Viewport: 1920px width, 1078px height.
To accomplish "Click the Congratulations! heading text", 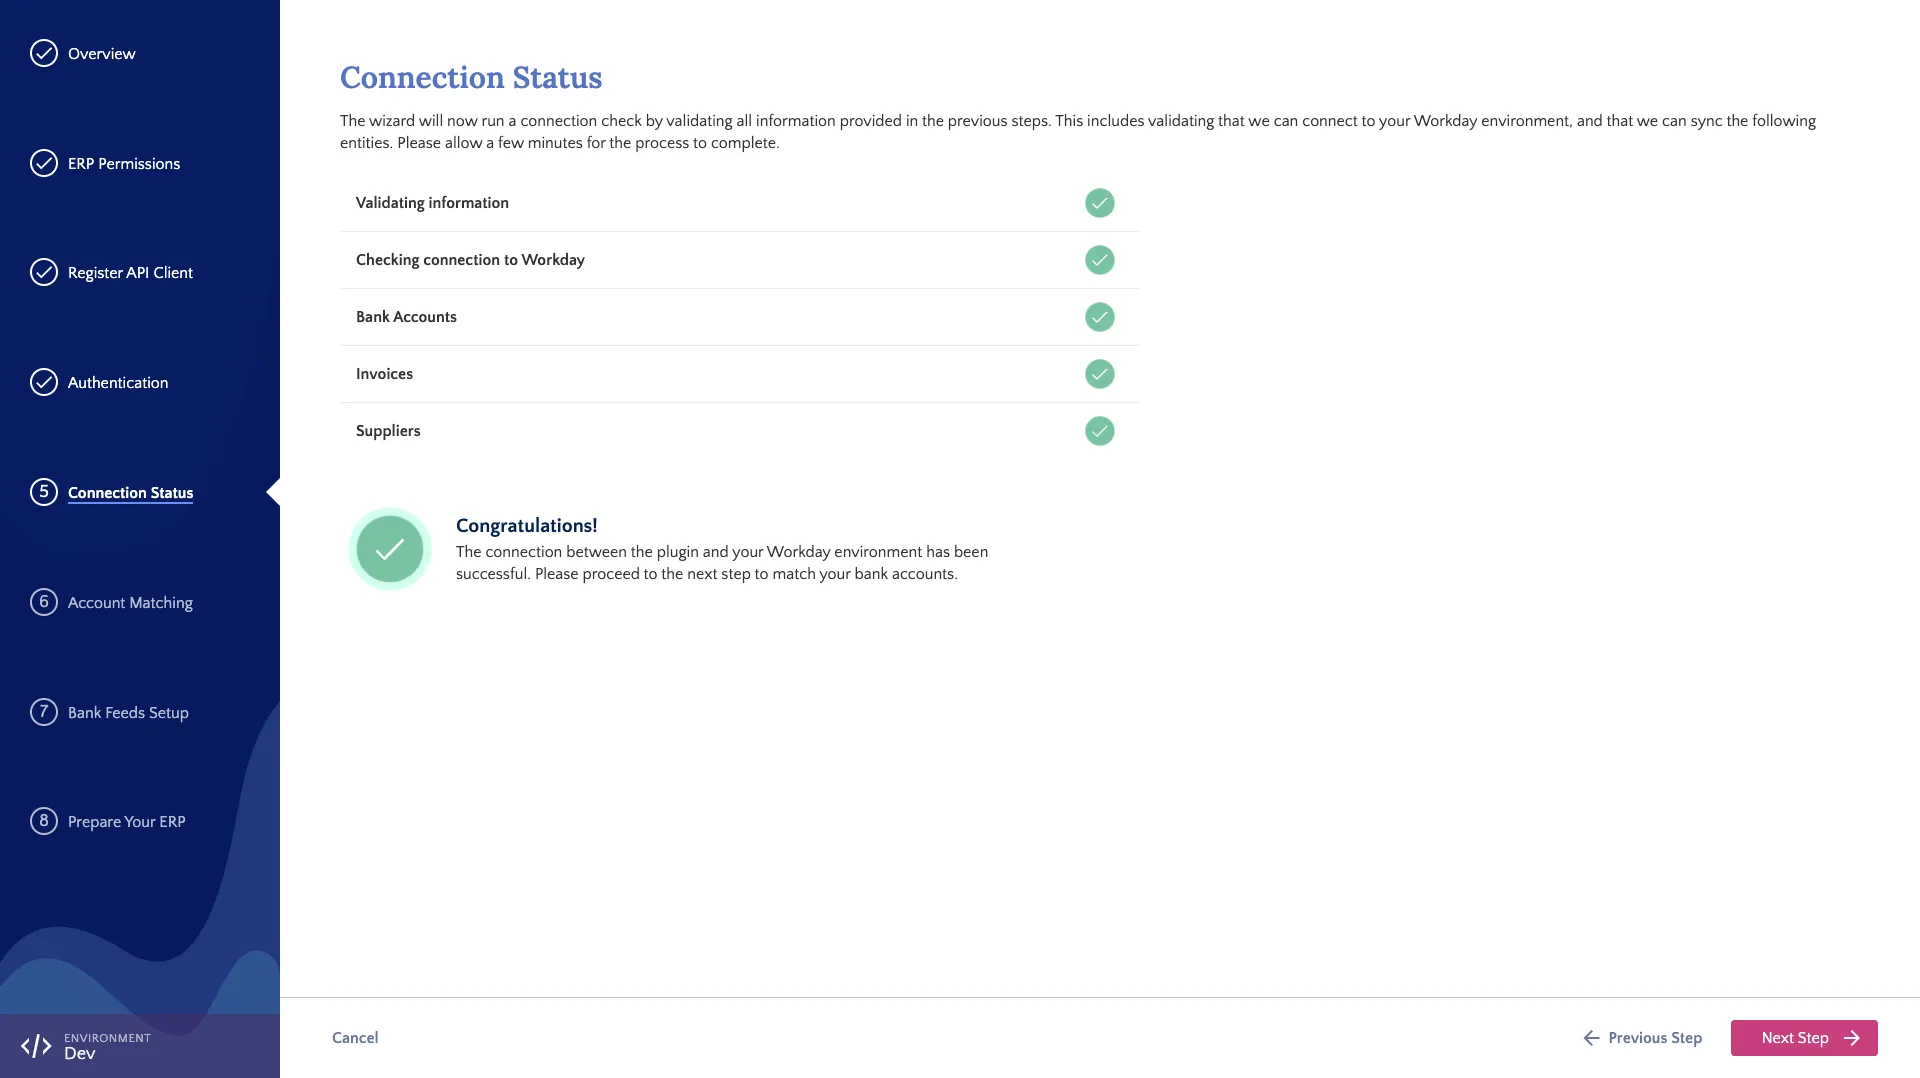I will (526, 526).
